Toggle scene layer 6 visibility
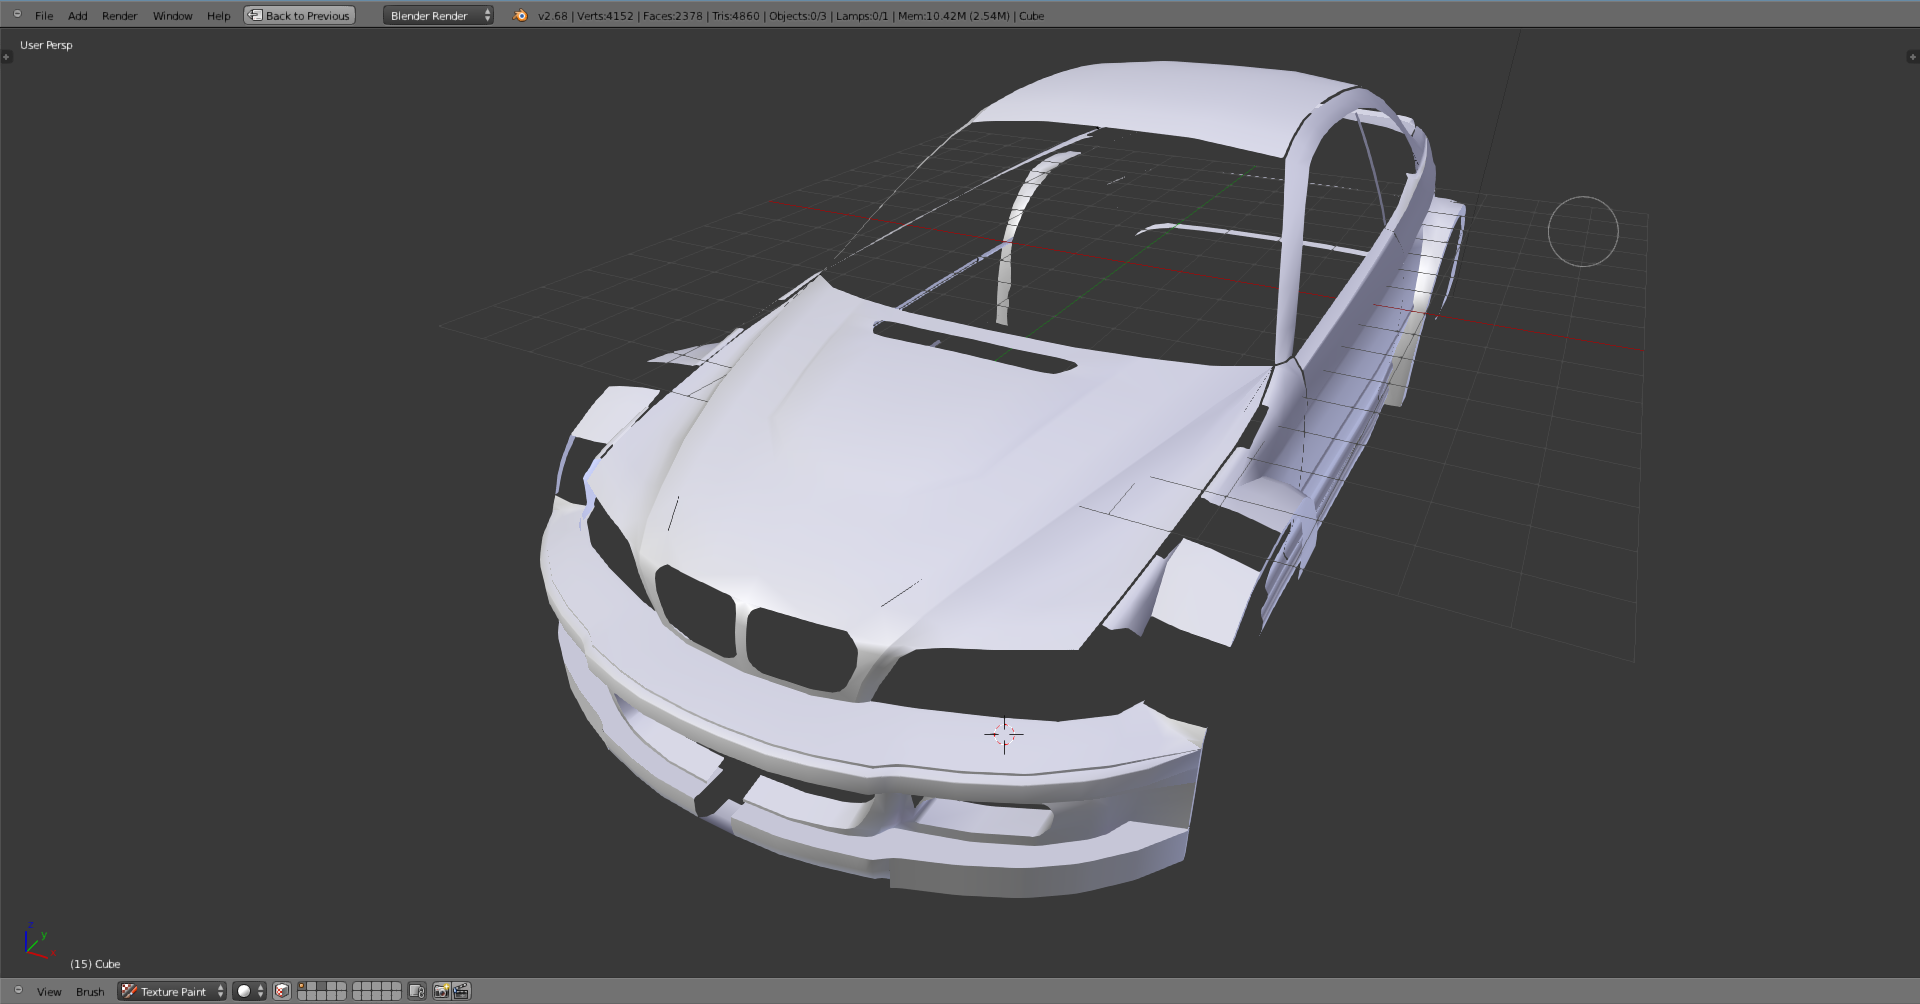Viewport: 1920px width, 1004px height. [357, 986]
